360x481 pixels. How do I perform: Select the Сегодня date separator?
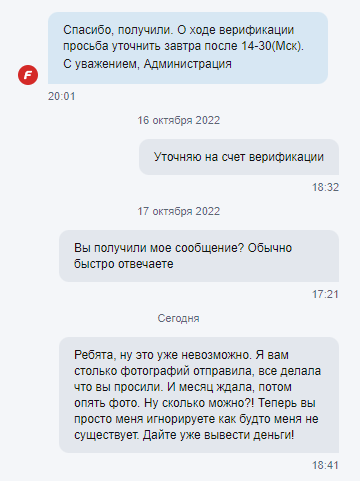click(178, 318)
